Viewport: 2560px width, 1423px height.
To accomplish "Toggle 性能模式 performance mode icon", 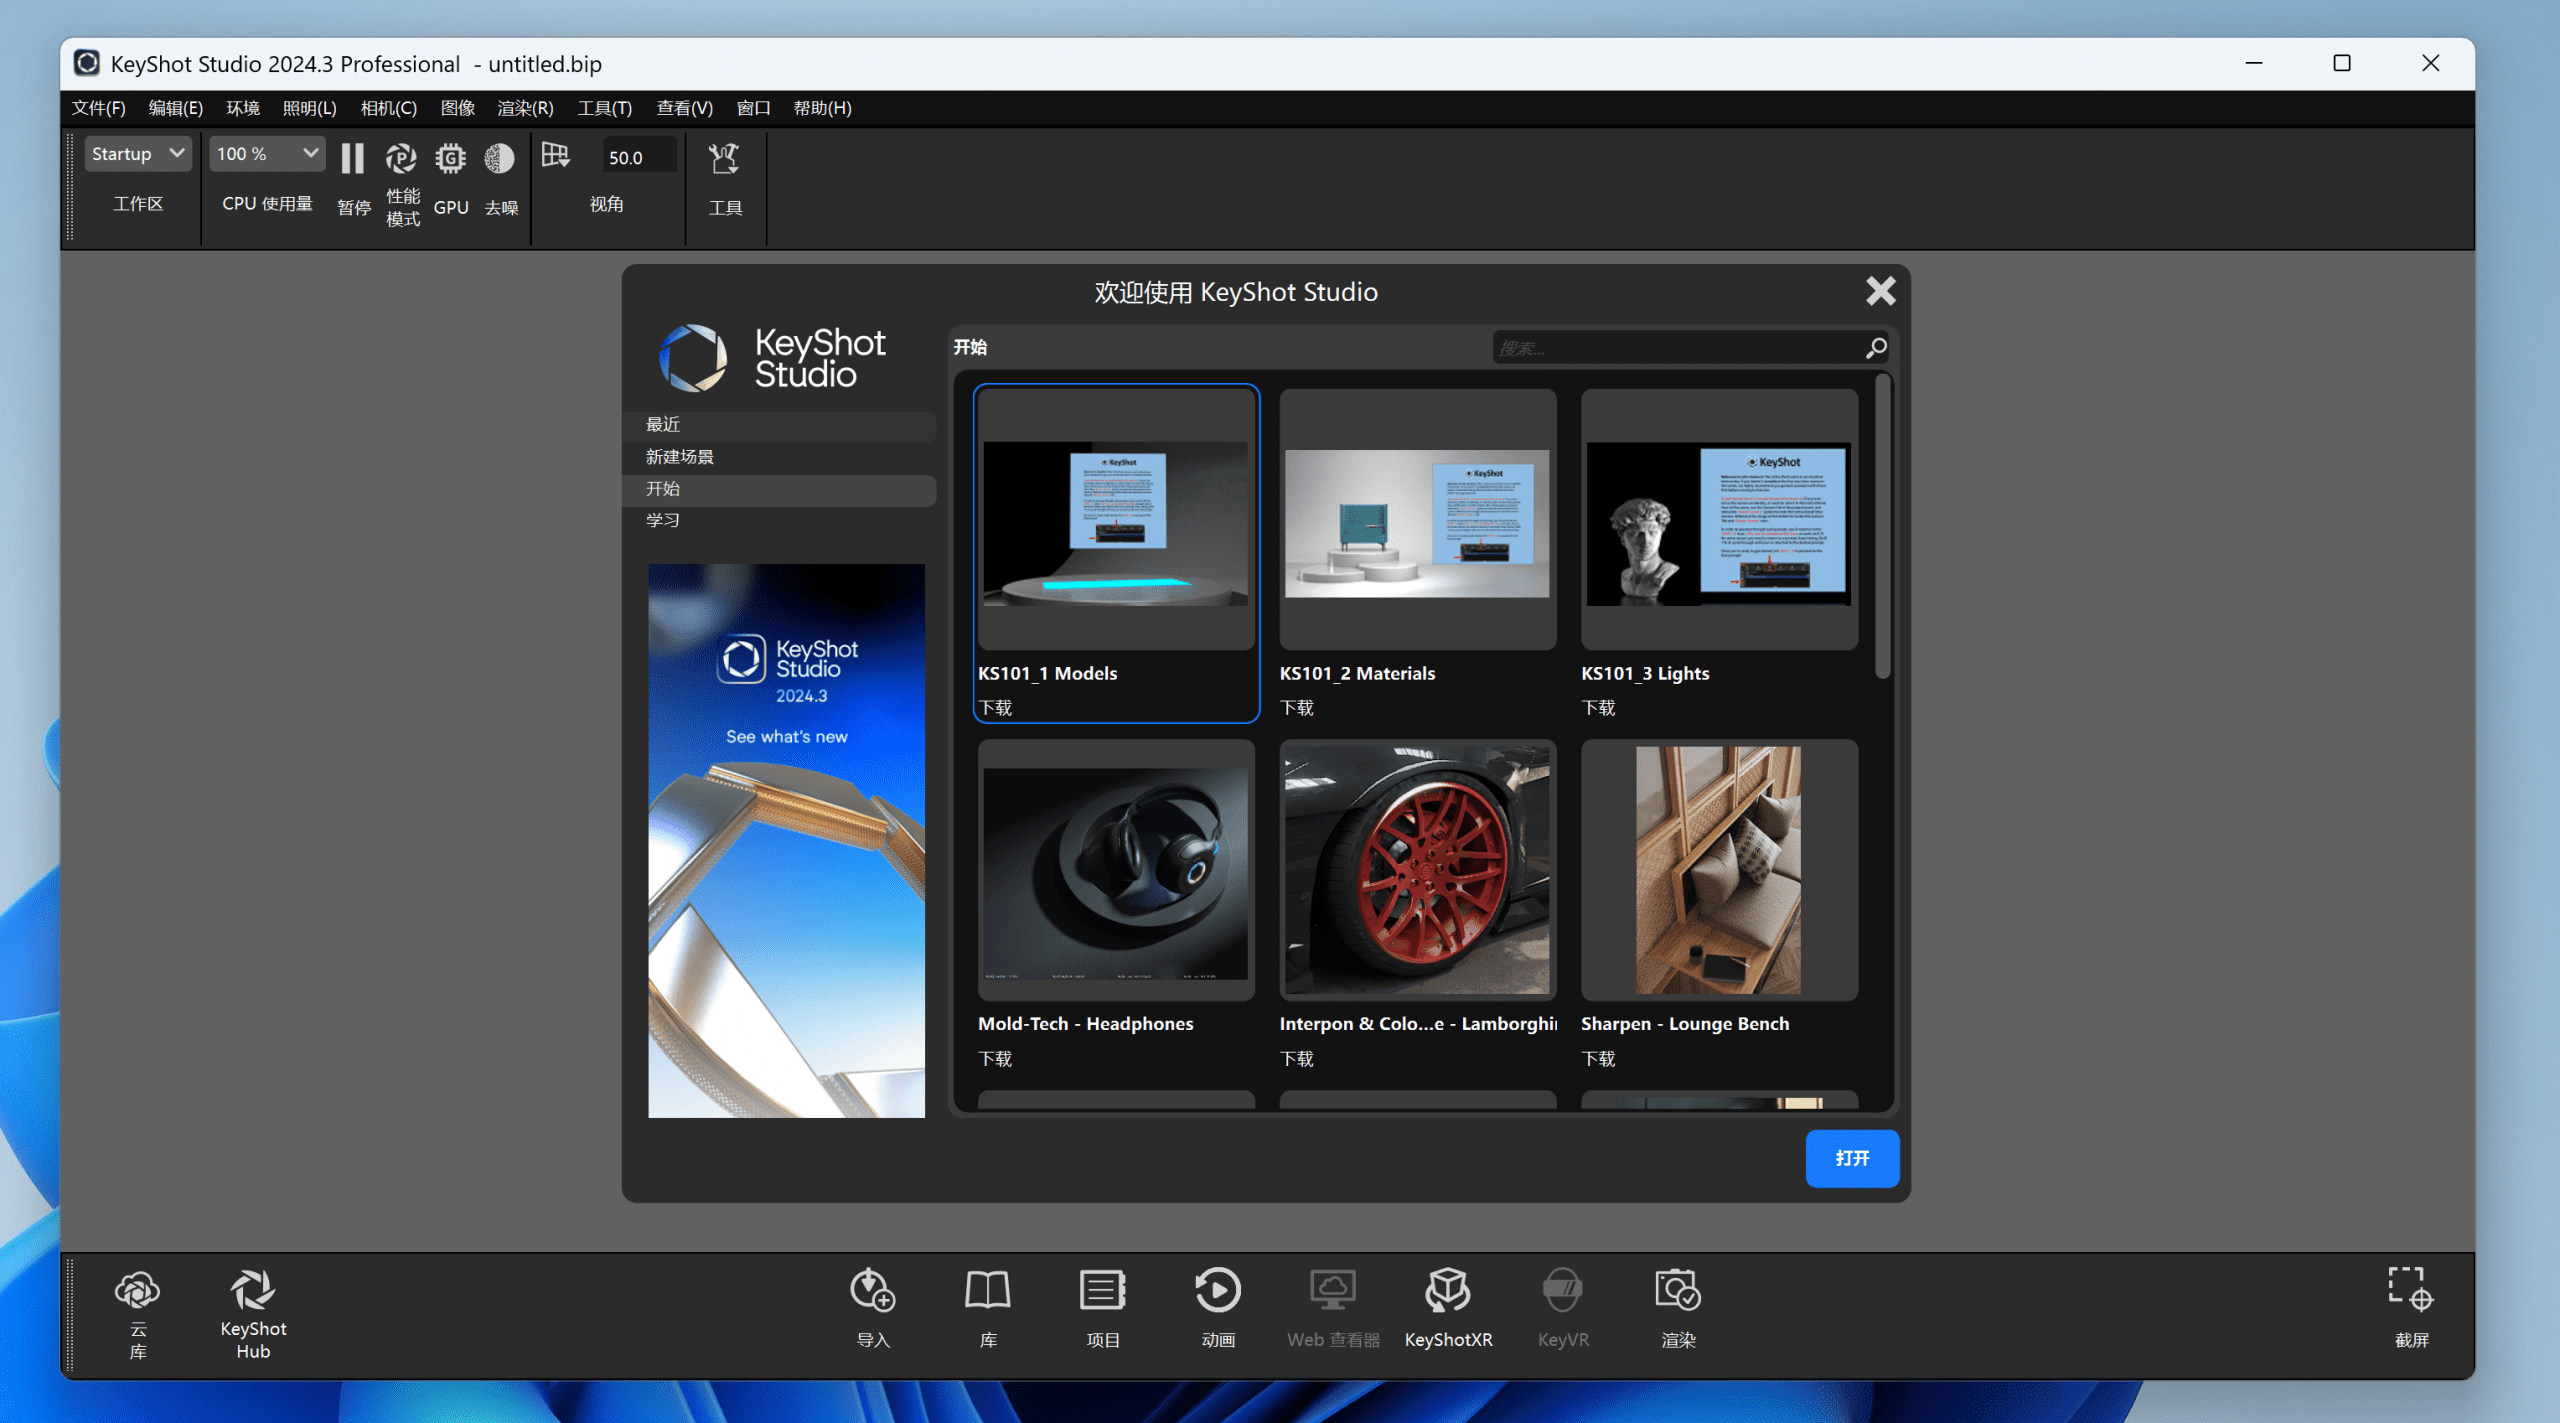I will [x=402, y=158].
